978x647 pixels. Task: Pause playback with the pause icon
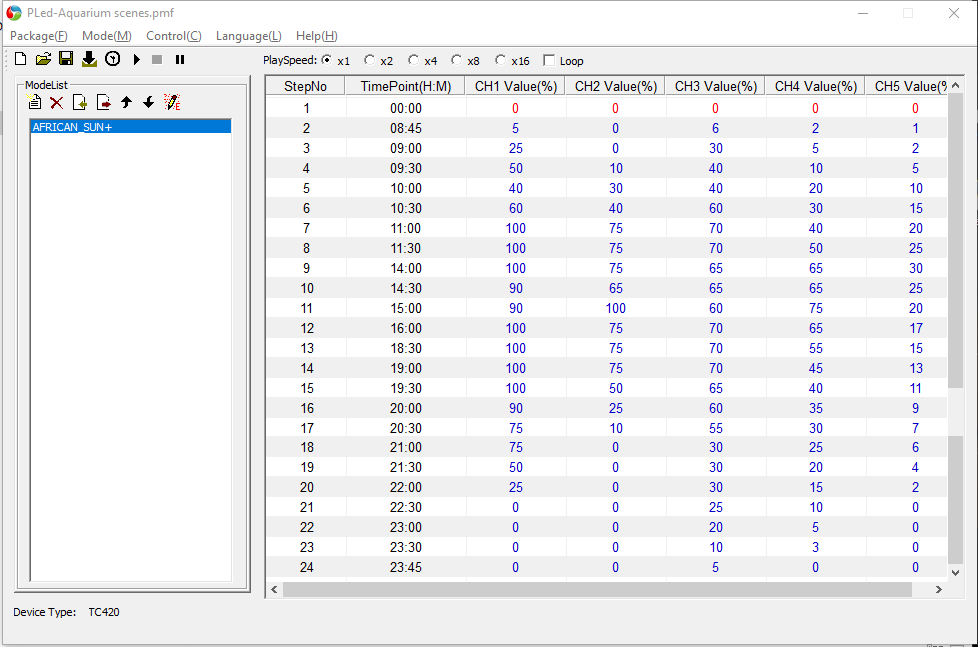pos(180,60)
